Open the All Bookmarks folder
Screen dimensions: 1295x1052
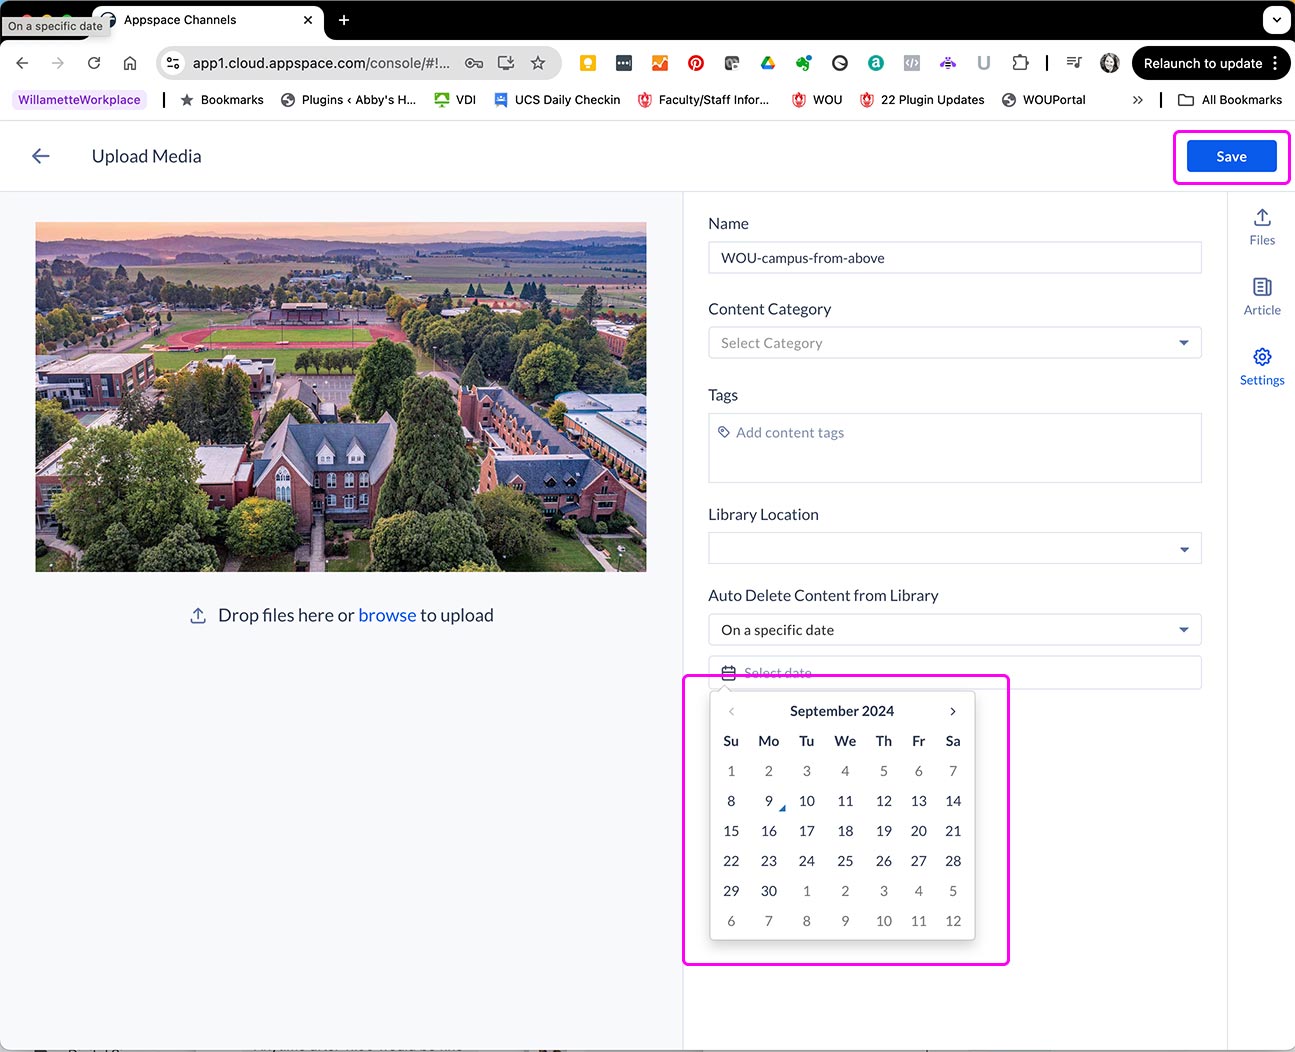click(1230, 100)
